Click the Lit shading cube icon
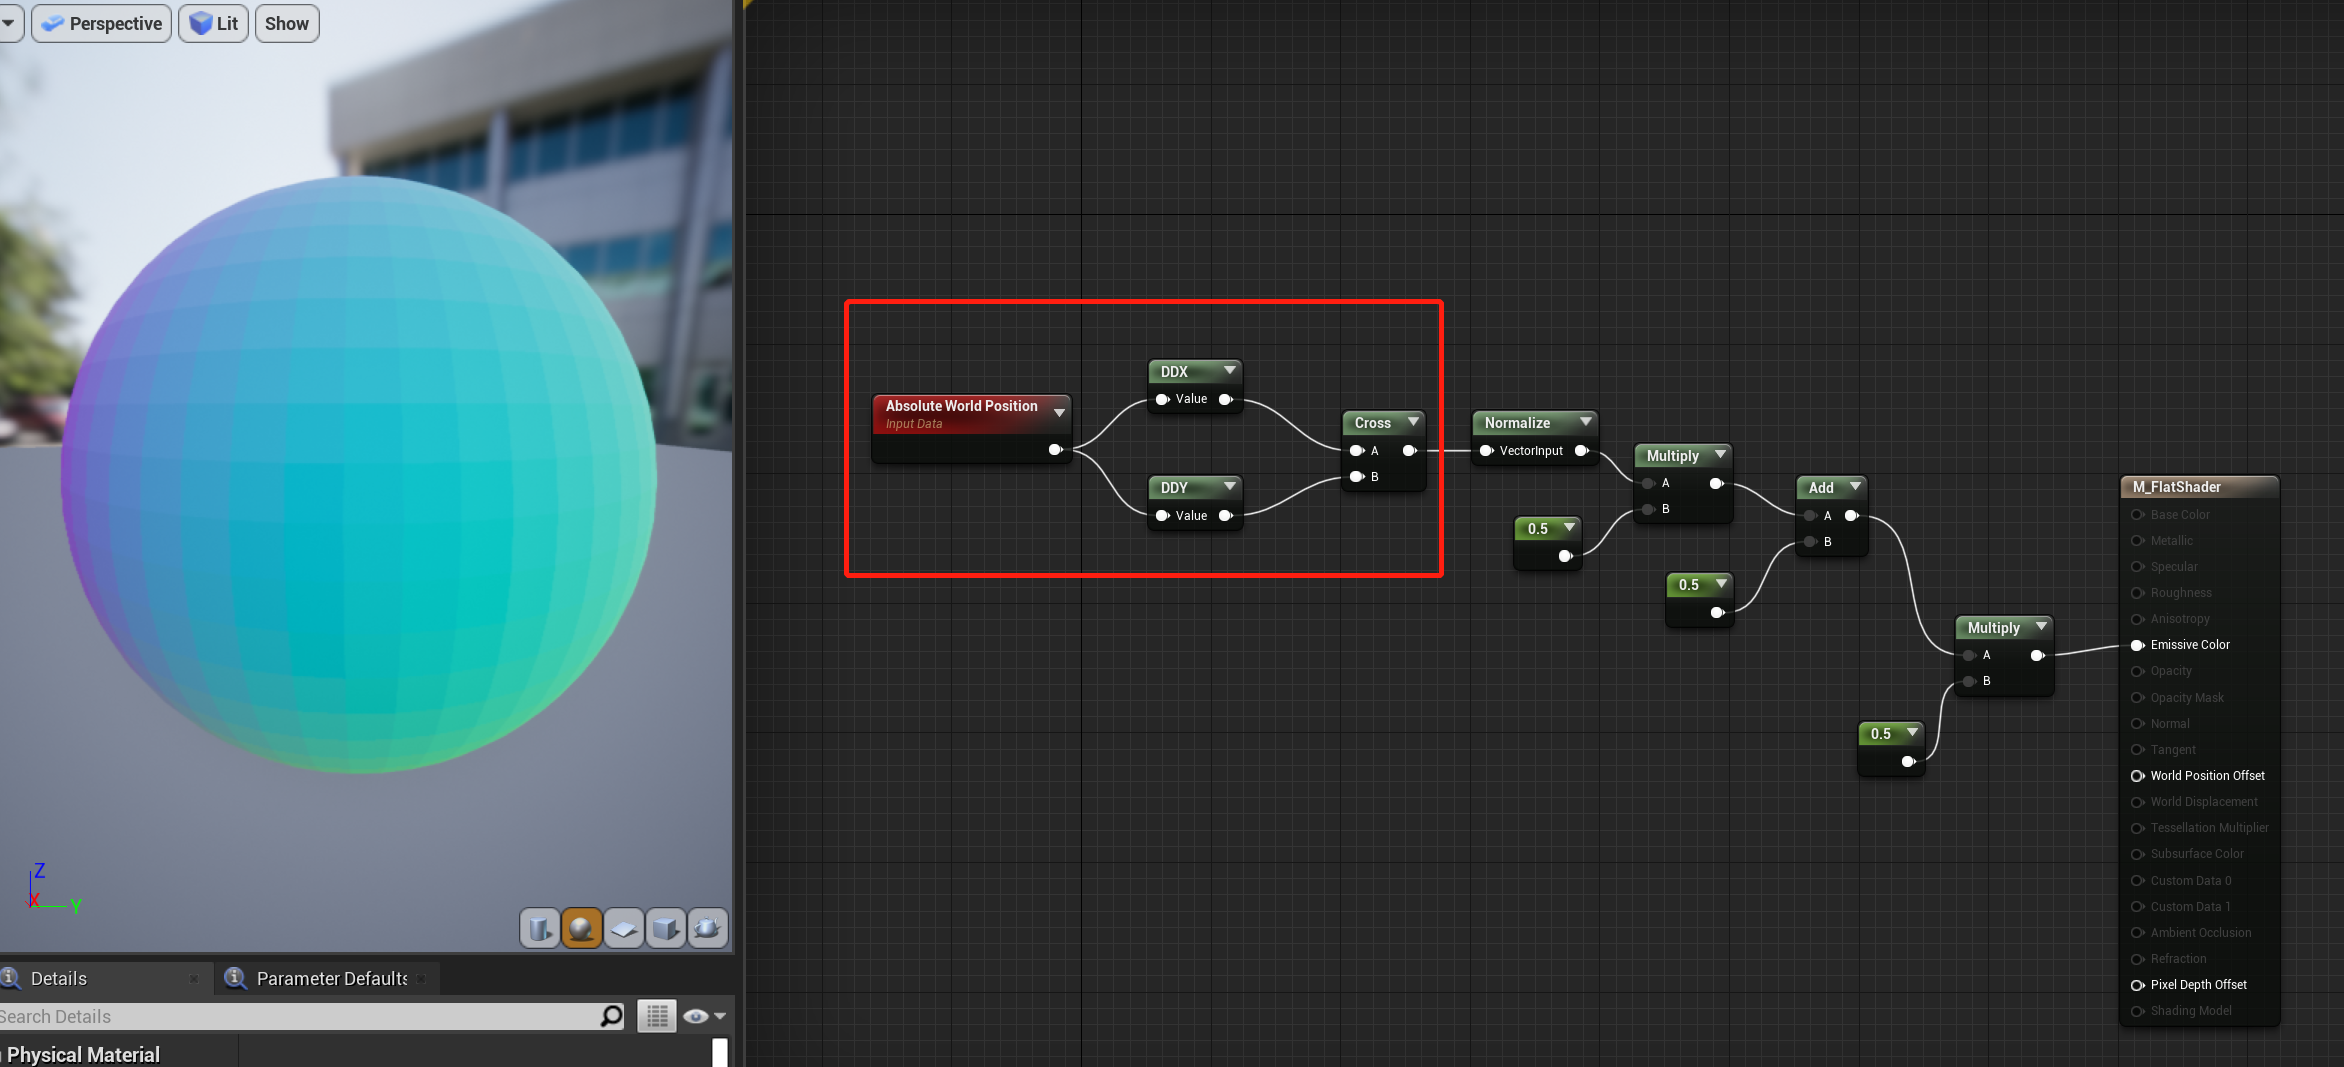This screenshot has width=2344, height=1067. tap(198, 23)
